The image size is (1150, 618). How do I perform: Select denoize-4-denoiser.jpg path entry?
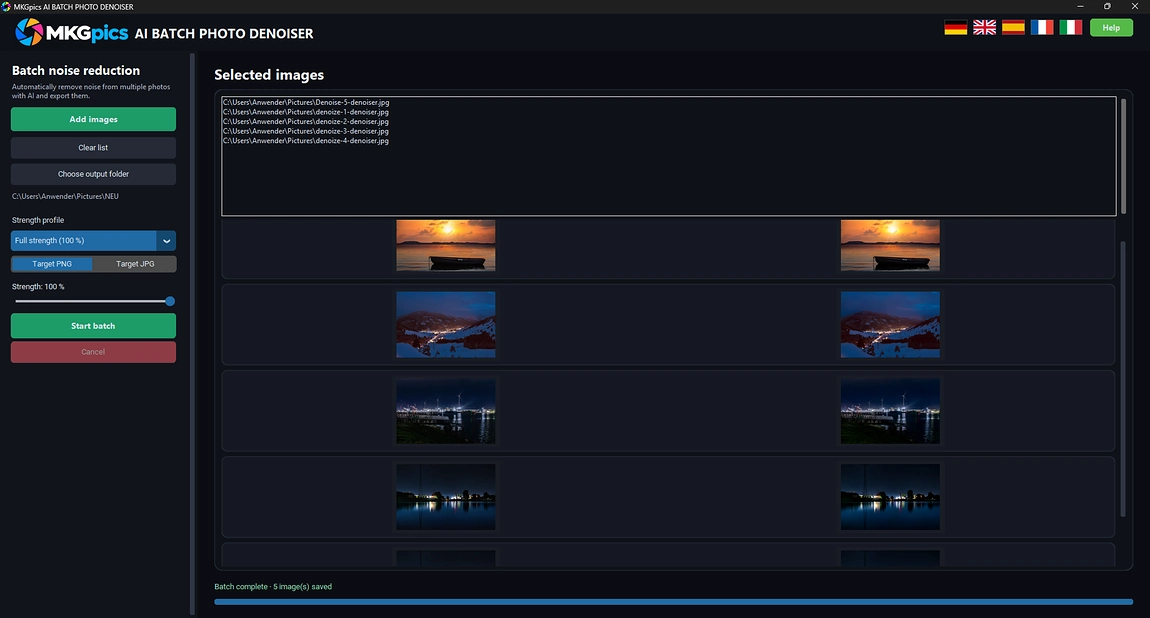click(306, 141)
